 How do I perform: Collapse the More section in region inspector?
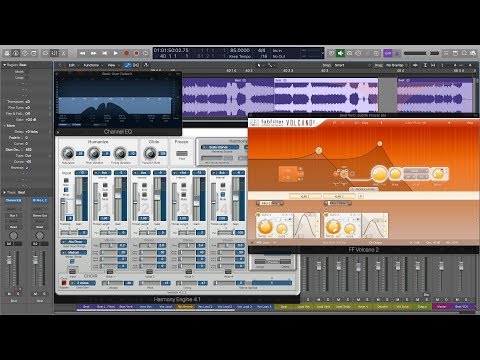click(x=5, y=126)
